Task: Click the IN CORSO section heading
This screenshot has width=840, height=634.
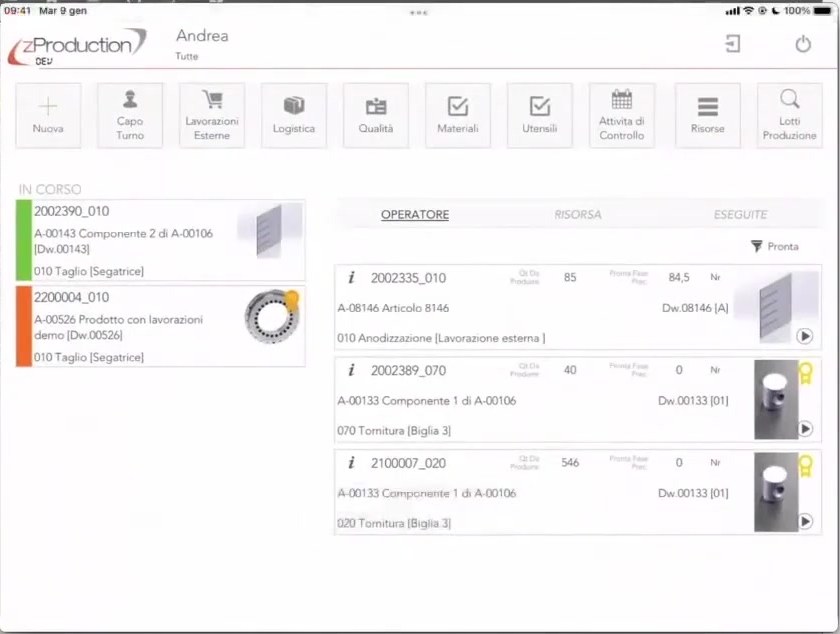Action: (50, 189)
